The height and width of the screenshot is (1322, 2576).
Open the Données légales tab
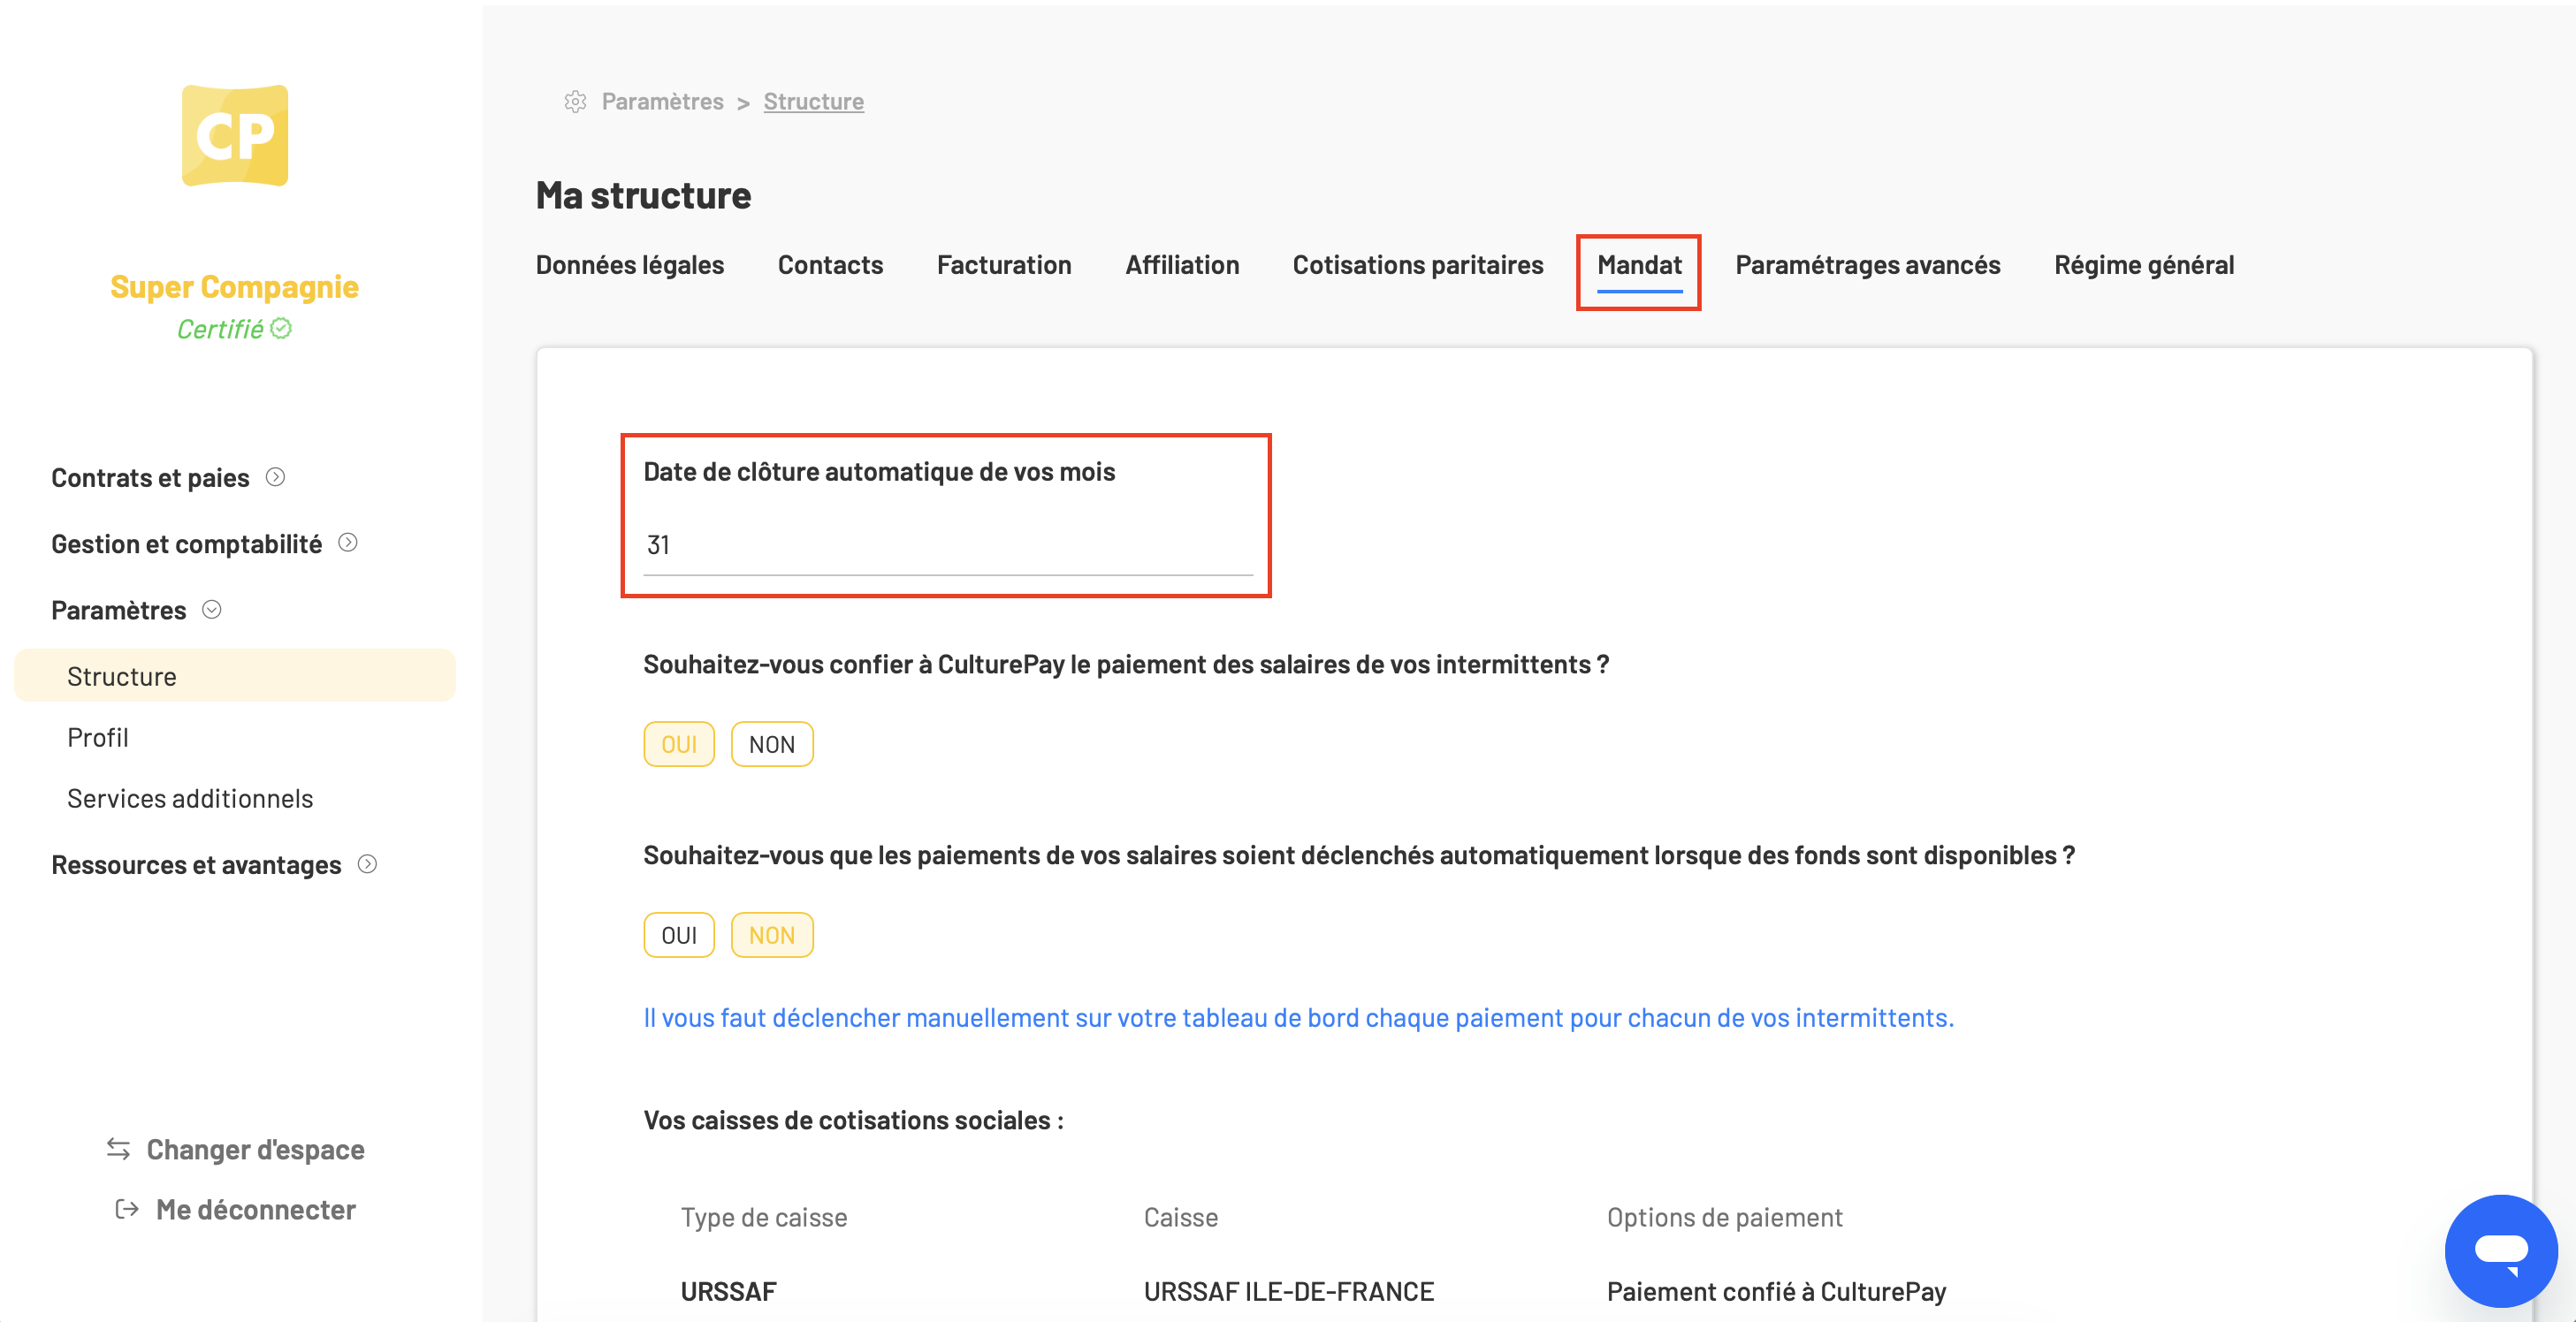(x=630, y=265)
